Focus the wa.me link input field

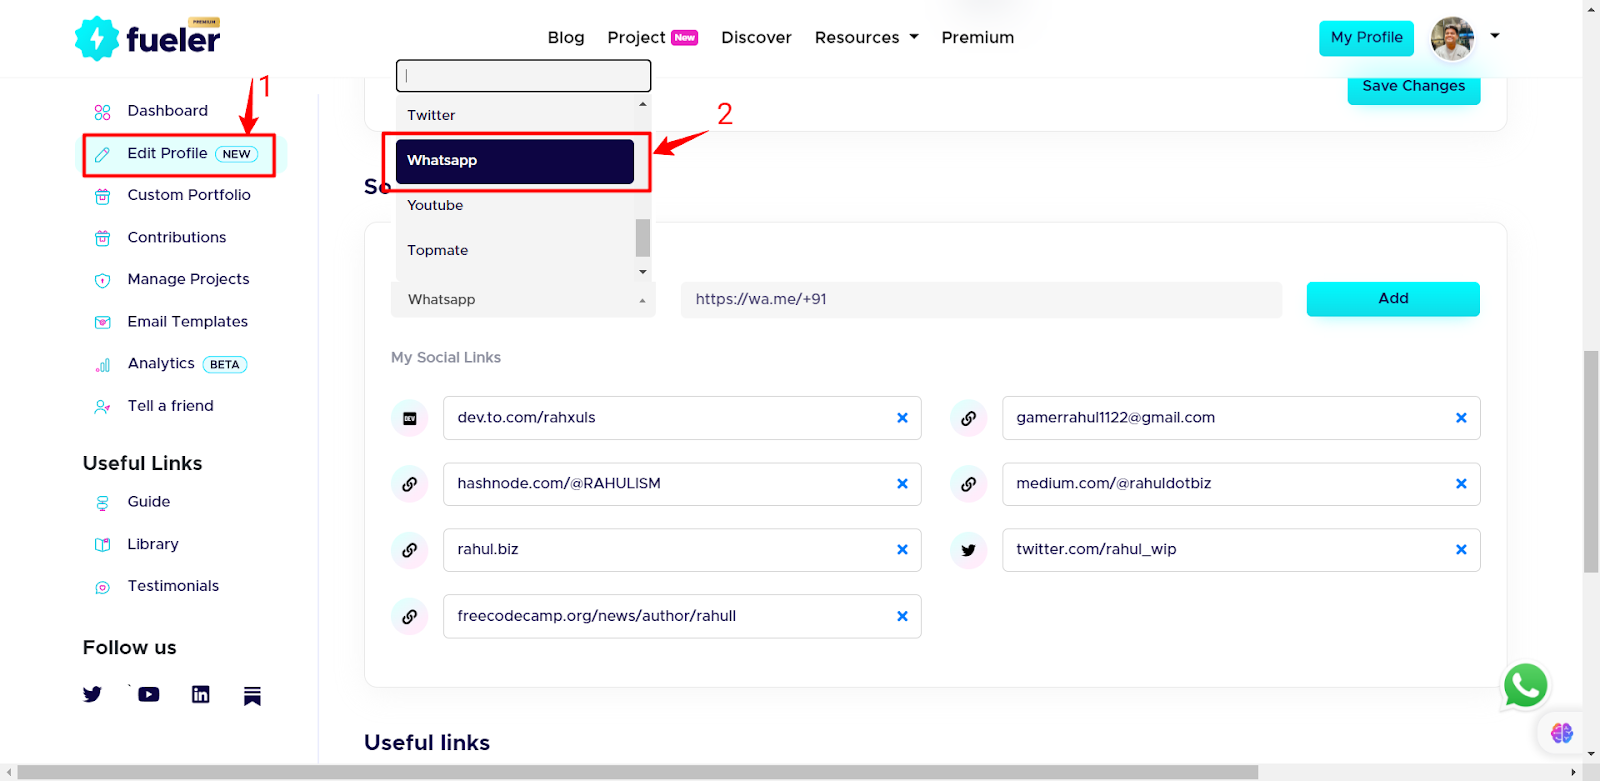[980, 300]
